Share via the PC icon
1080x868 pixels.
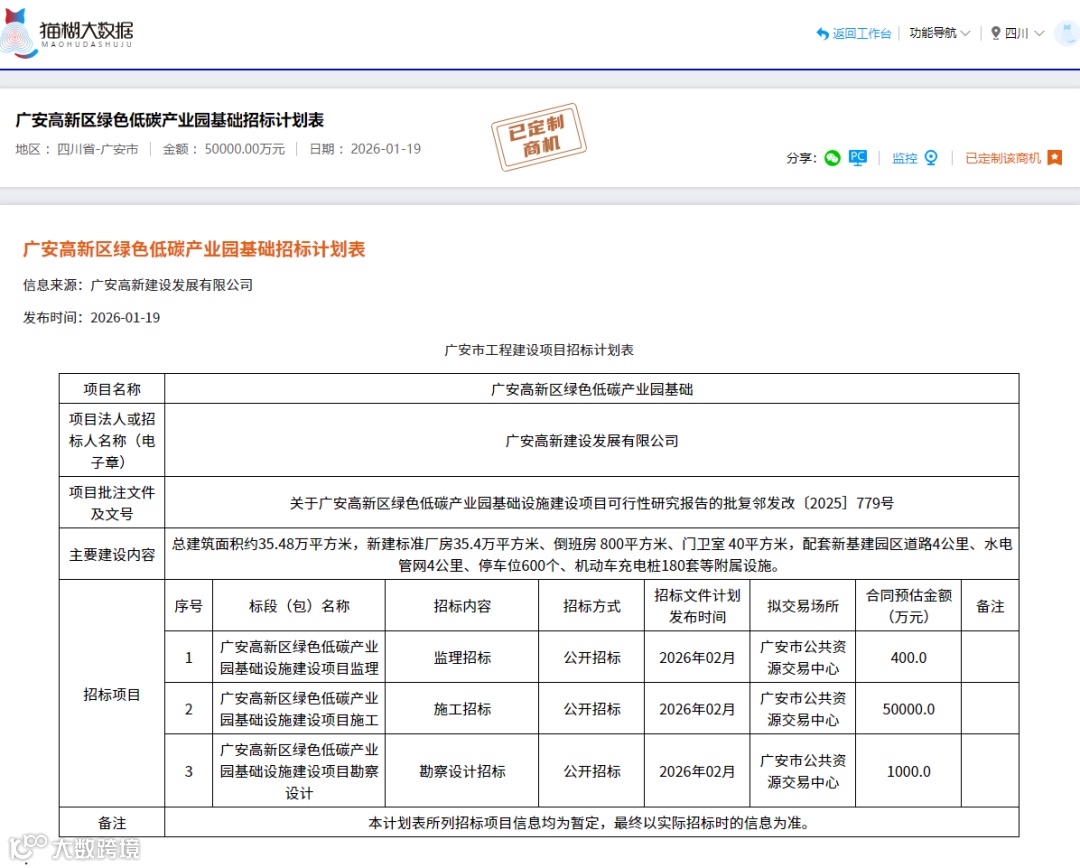pos(858,158)
